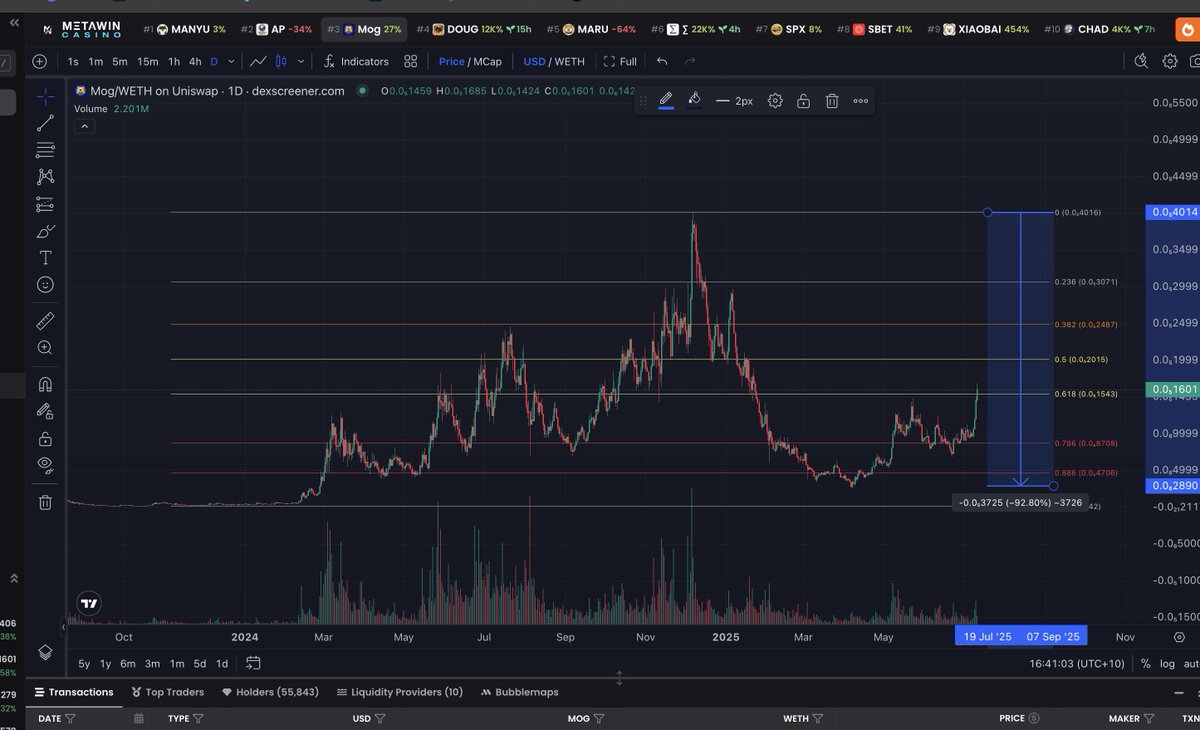Set chart range to 6m
Screen dimensions: 1200x730
pyautogui.click(x=128, y=663)
